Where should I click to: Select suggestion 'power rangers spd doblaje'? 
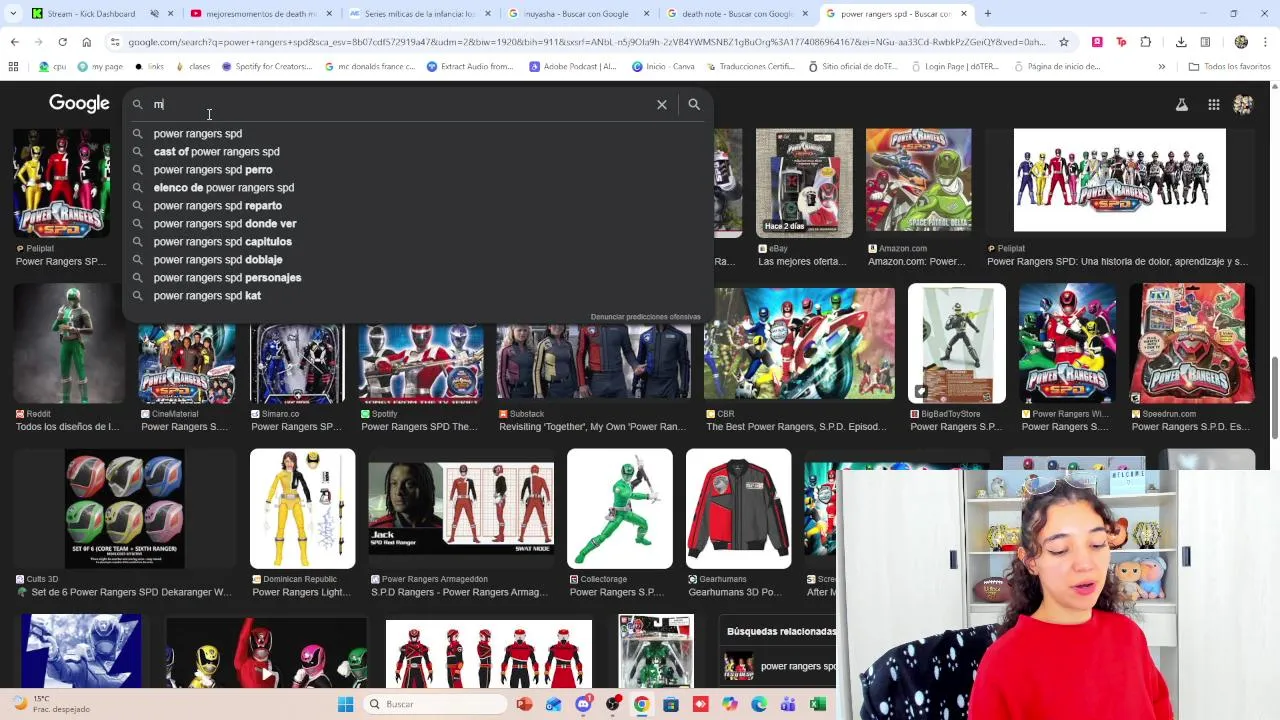[x=218, y=260]
